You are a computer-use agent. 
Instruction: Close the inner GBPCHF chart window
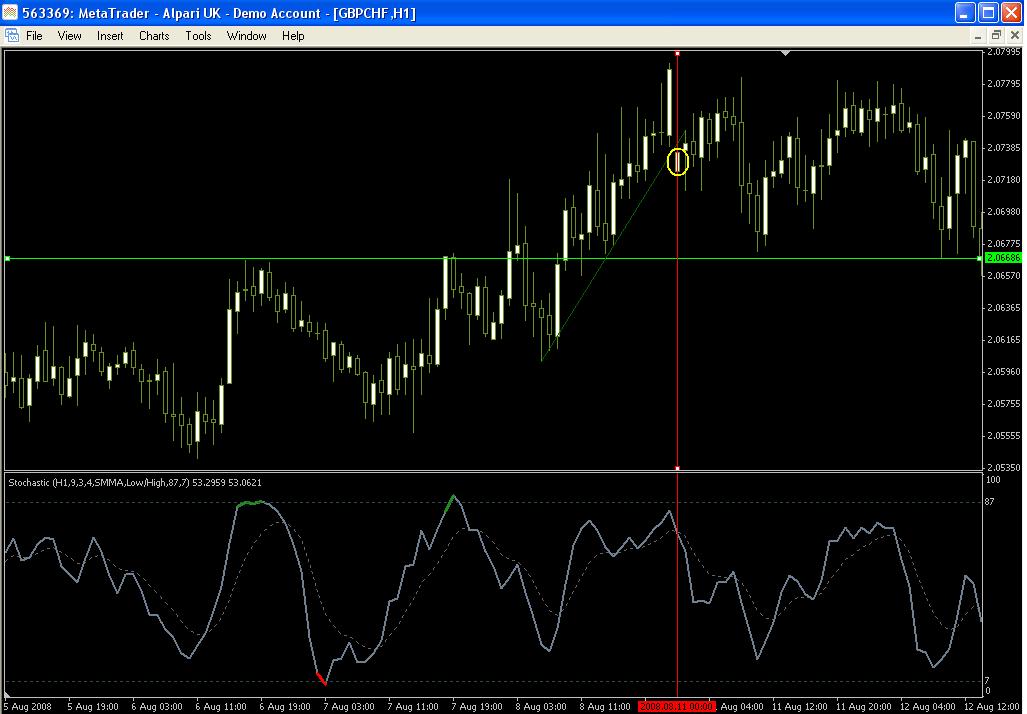1012,35
